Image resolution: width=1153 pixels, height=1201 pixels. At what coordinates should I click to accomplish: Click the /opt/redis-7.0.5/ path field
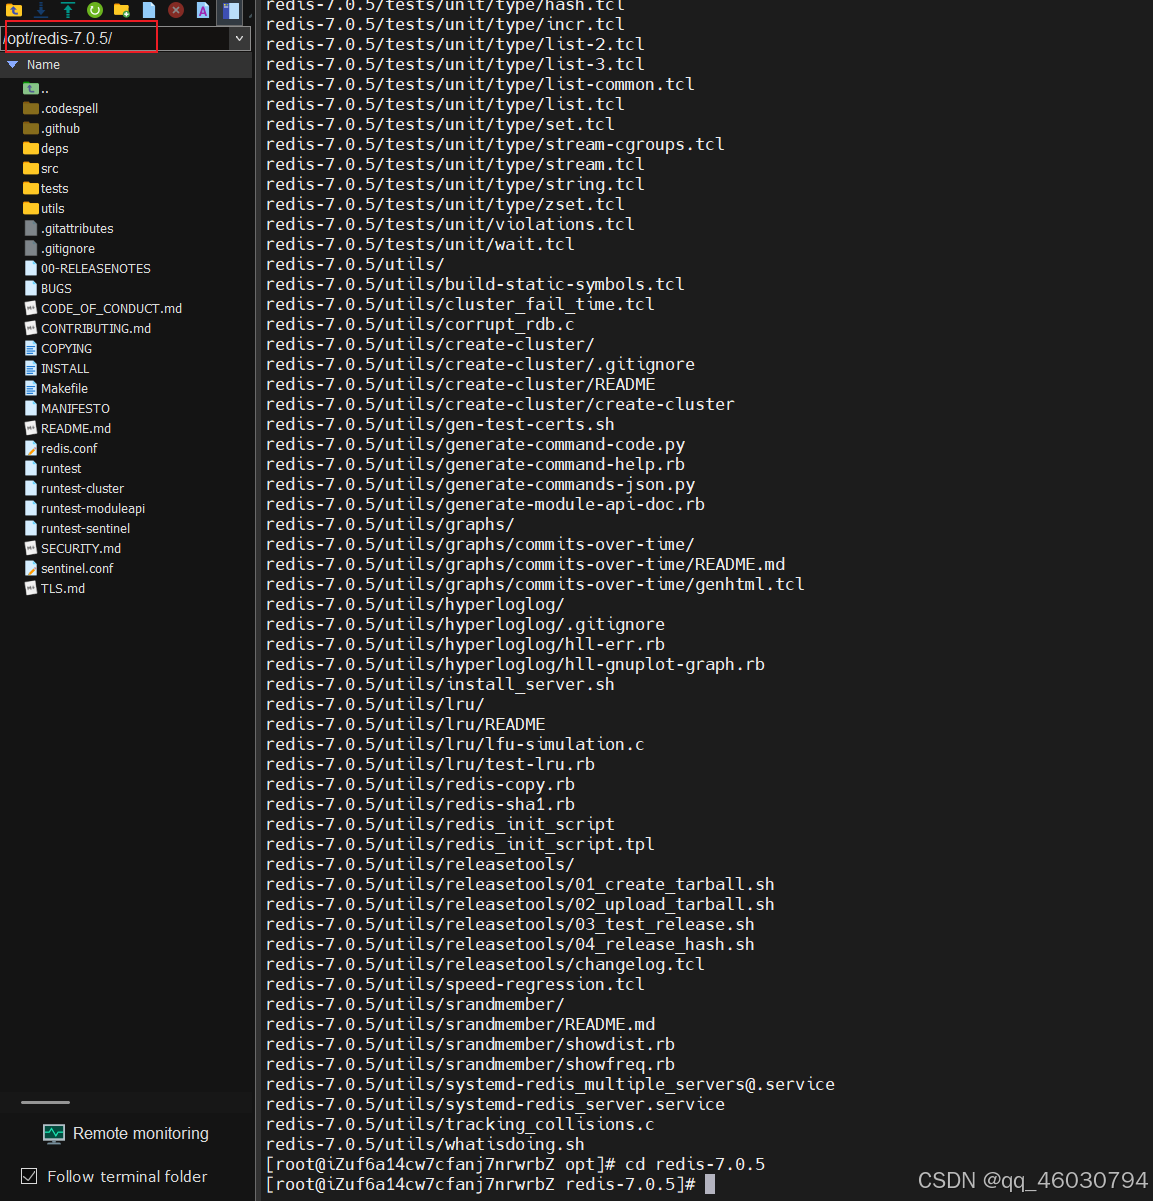pos(115,38)
